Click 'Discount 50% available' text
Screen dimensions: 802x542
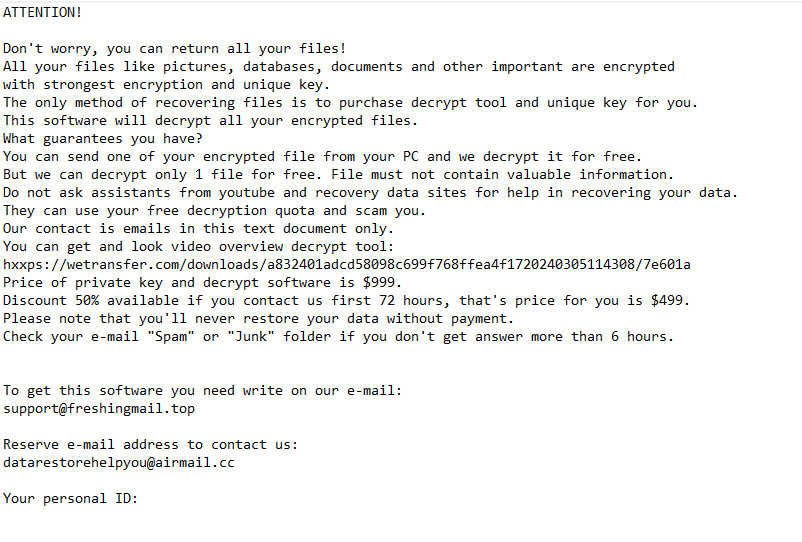pos(99,301)
